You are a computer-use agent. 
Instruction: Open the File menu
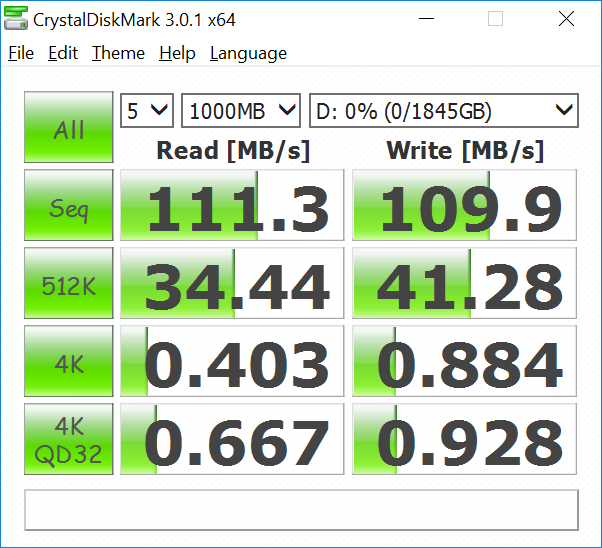(21, 53)
